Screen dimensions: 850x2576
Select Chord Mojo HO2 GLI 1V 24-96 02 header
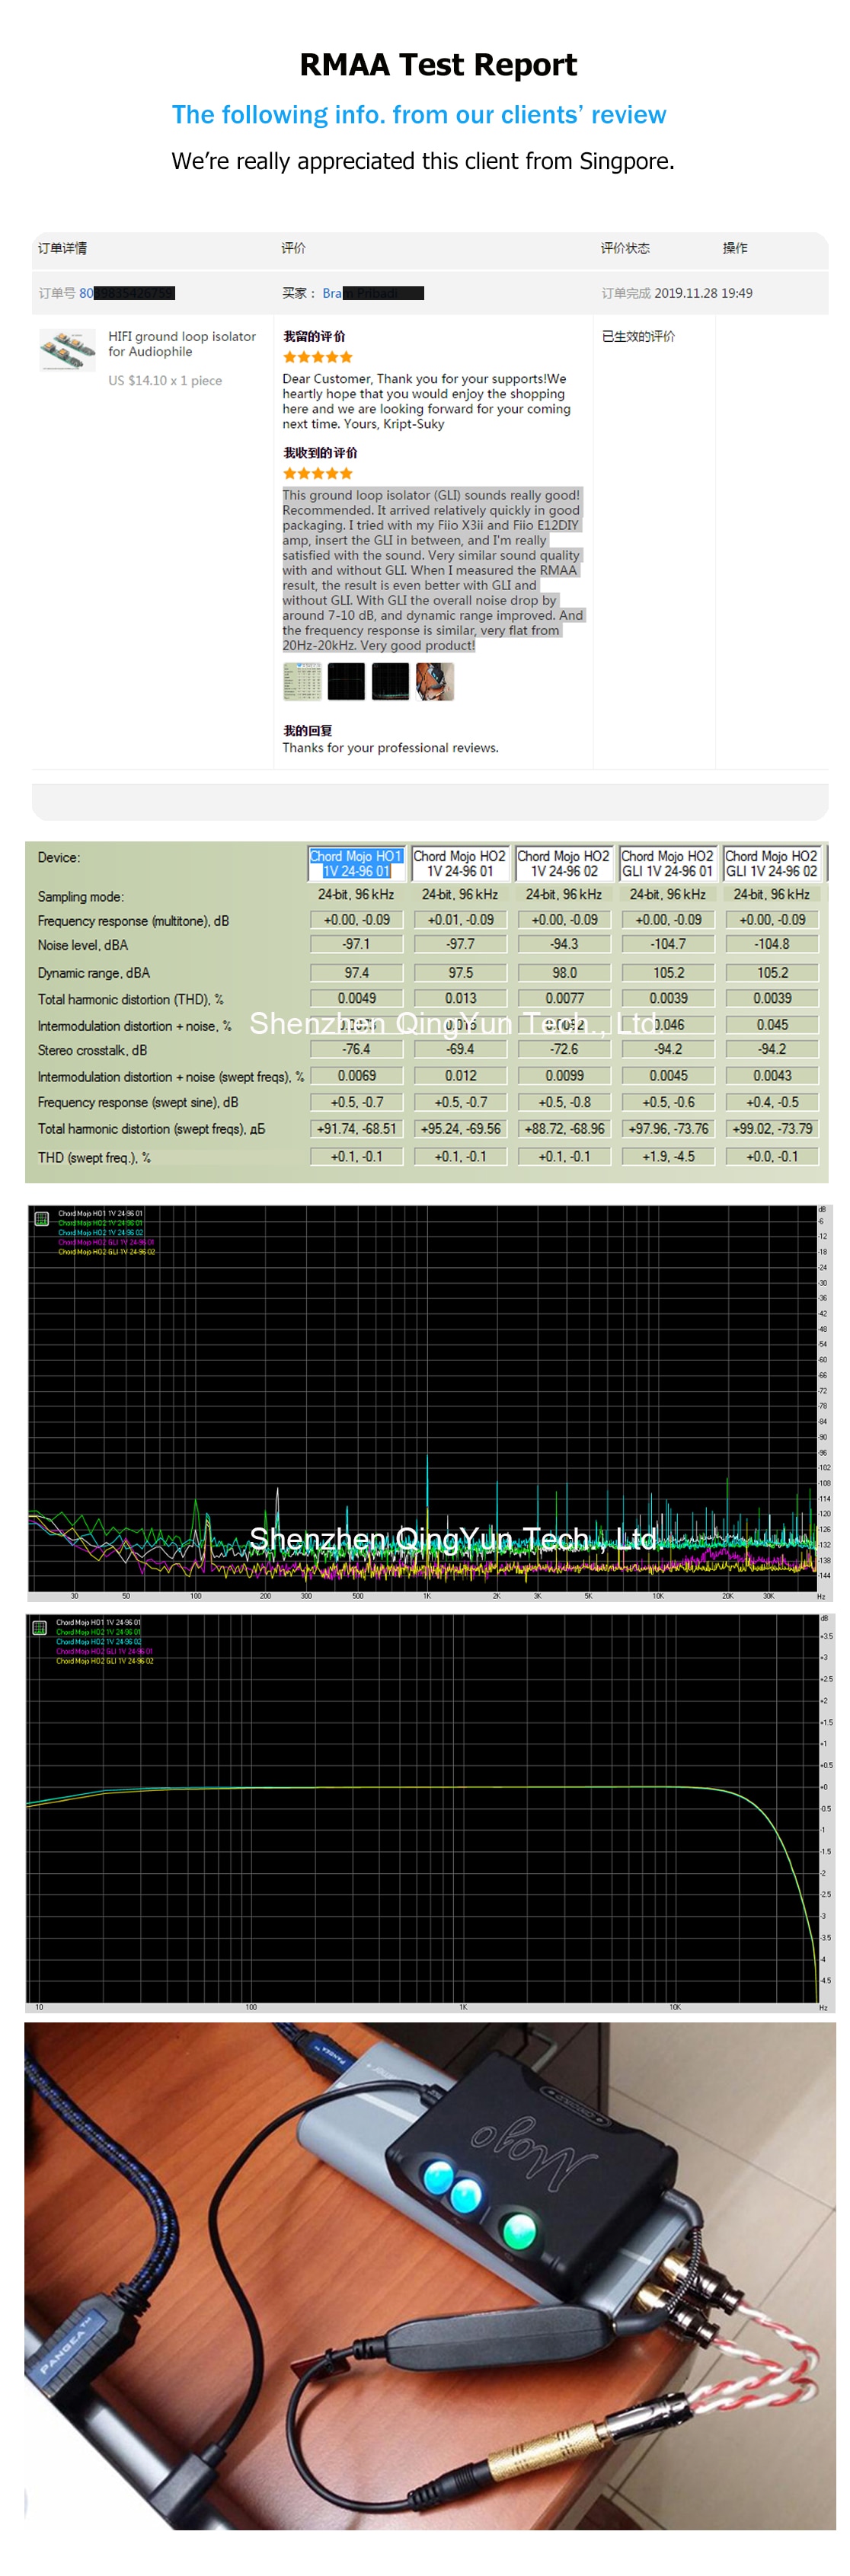(772, 864)
